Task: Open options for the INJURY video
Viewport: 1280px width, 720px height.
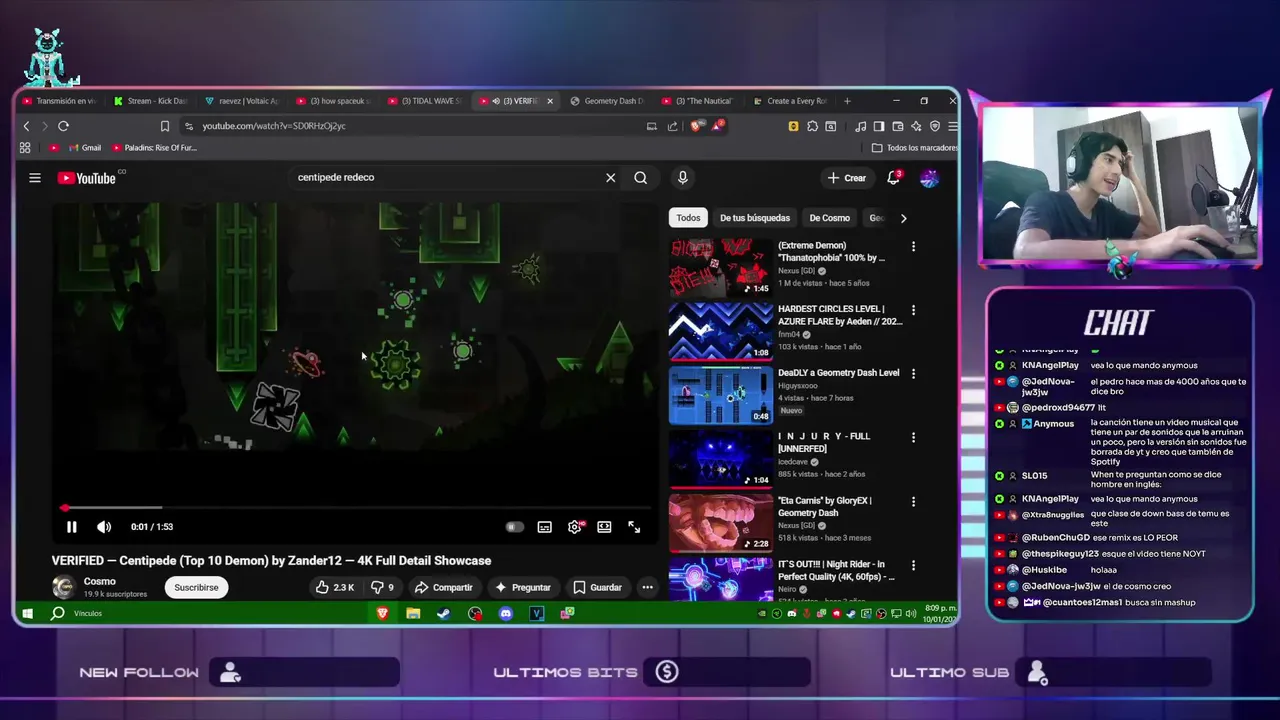Action: coord(913,437)
